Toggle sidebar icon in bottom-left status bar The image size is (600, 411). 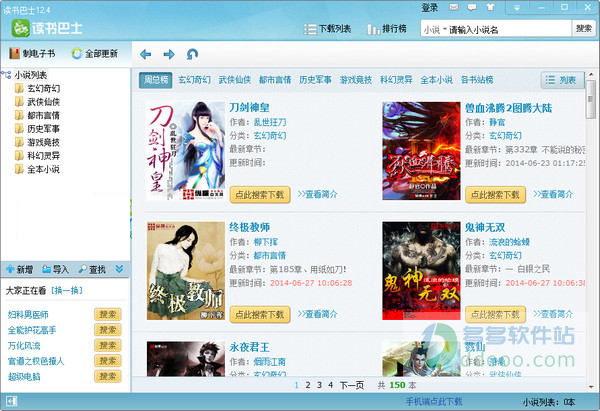[11, 401]
